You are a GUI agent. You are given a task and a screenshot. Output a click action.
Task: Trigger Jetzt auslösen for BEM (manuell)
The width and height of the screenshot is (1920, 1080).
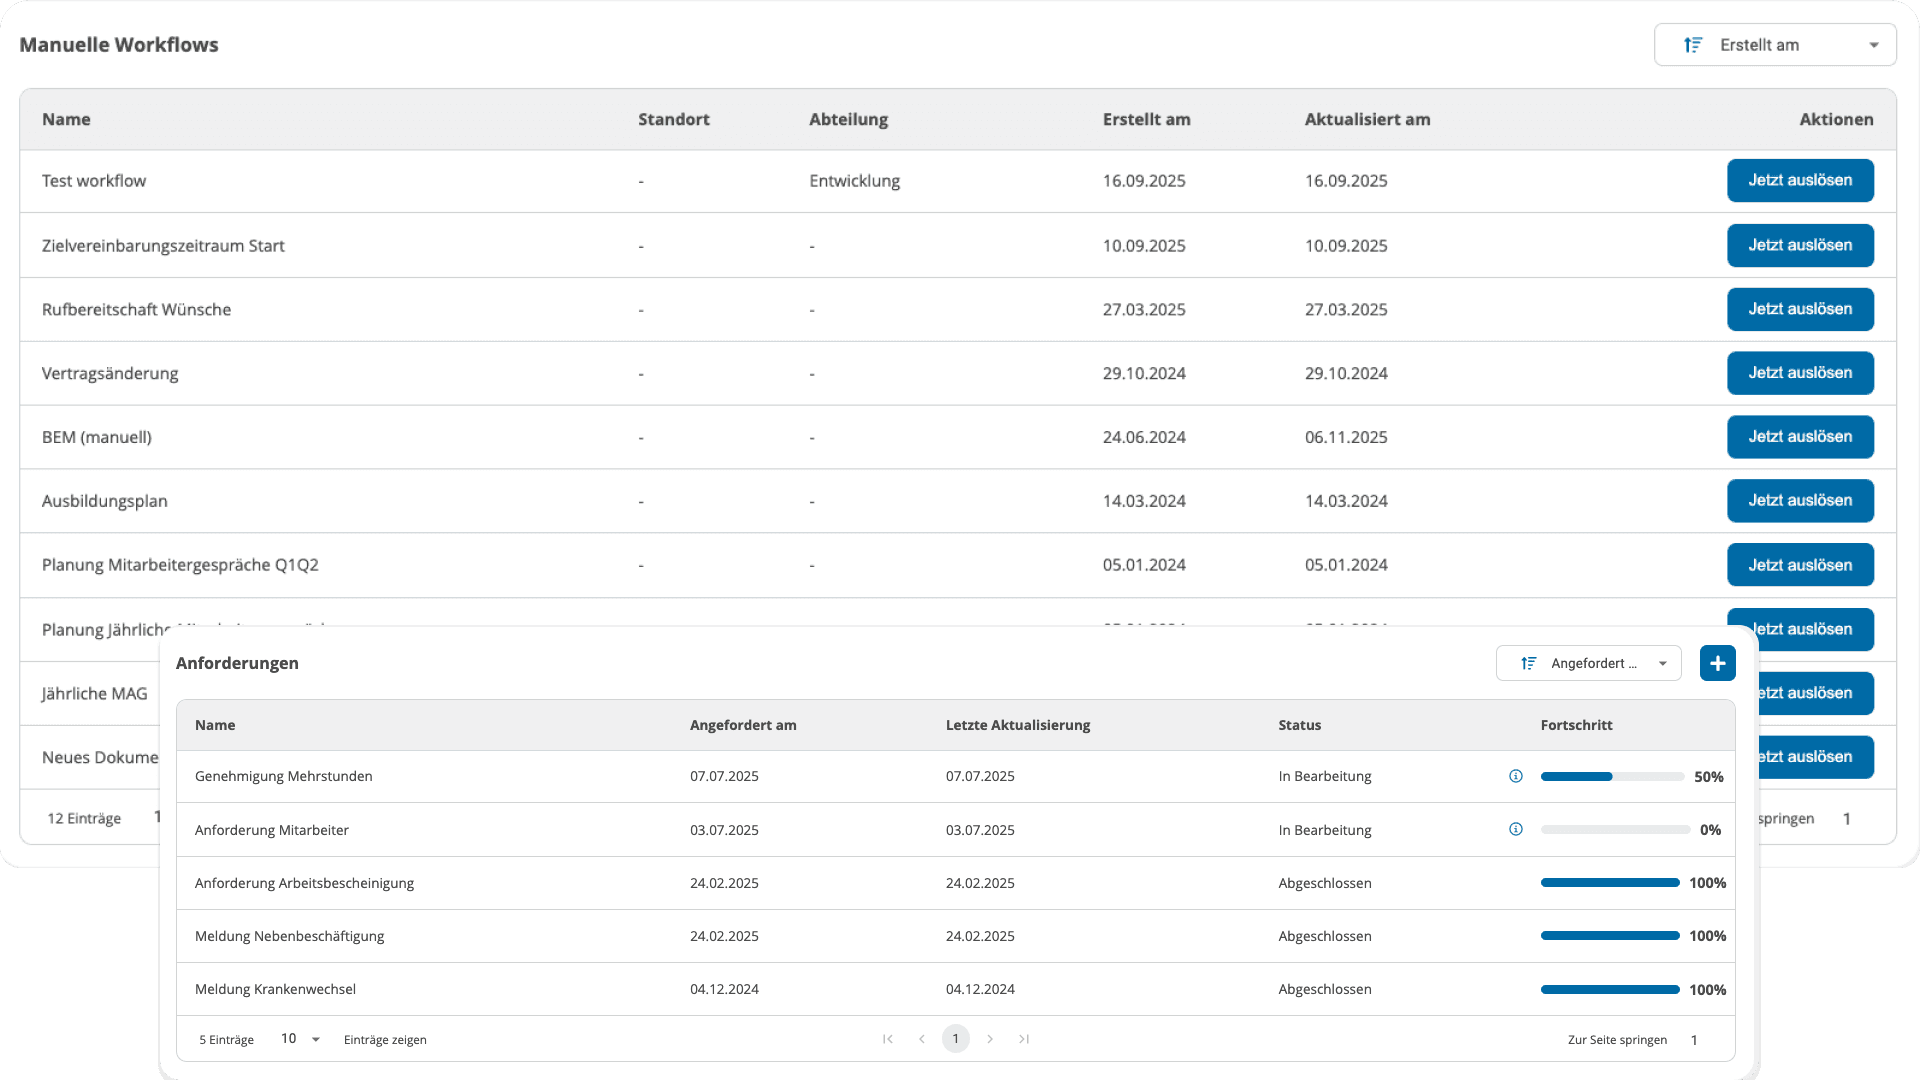(1800, 437)
